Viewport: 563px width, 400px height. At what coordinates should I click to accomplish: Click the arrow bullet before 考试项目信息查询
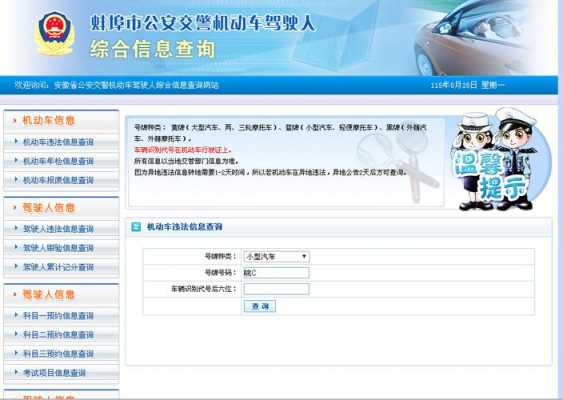[x=16, y=372]
